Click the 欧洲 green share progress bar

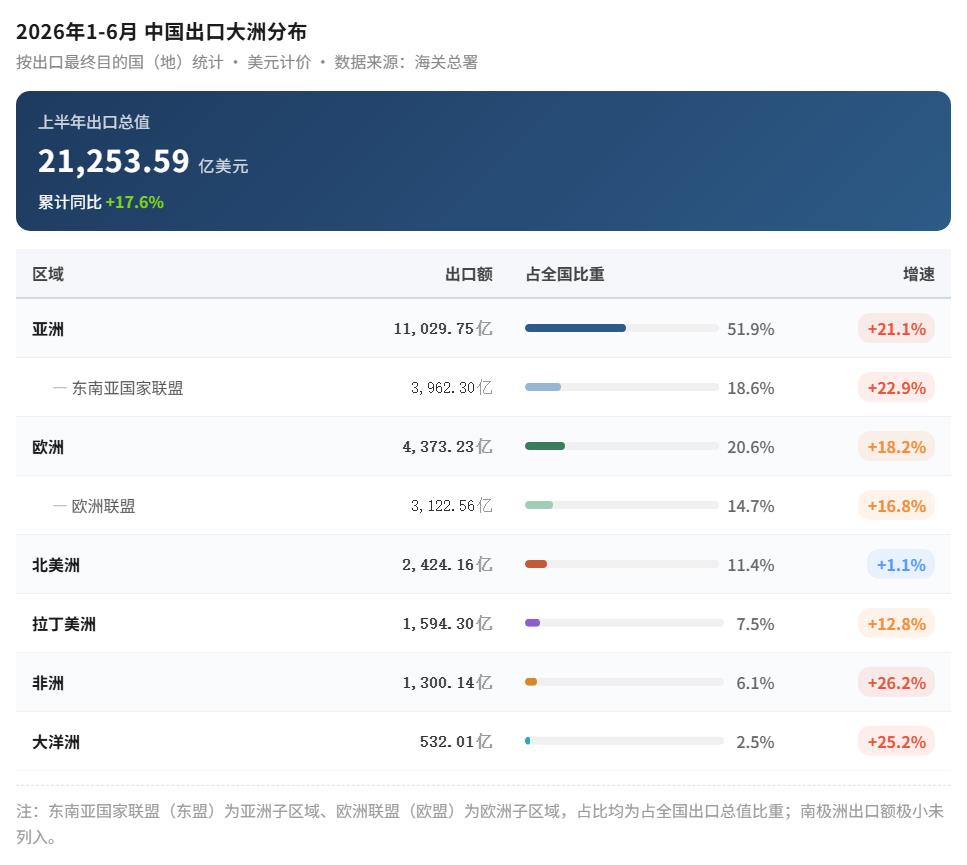tap(622, 446)
